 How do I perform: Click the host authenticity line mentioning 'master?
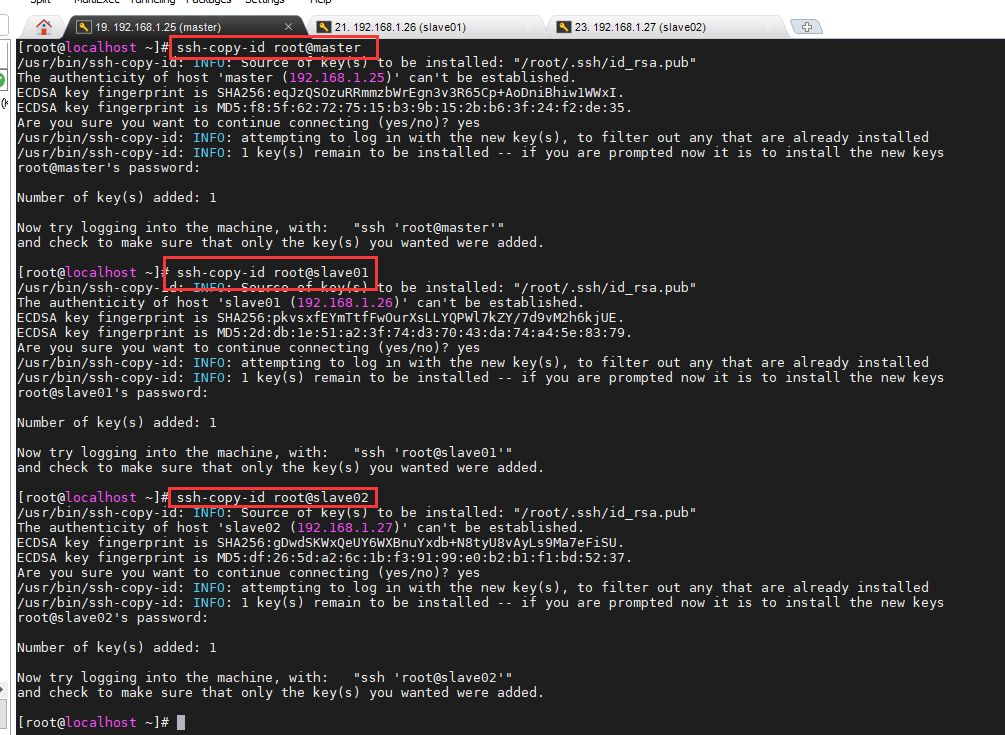[x=297, y=78]
